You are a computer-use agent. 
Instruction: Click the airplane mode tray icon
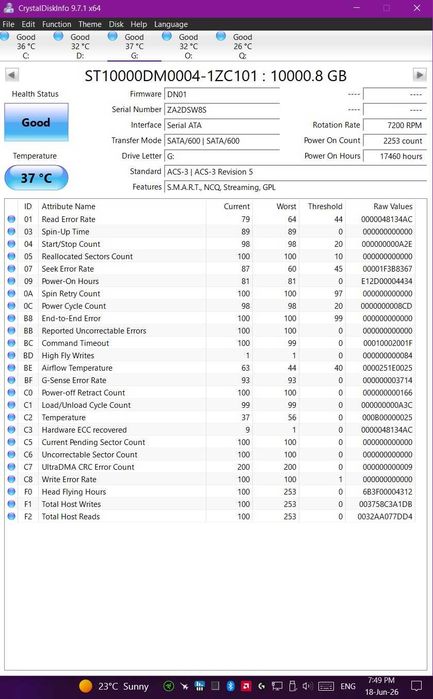pyautogui.click(x=184, y=686)
